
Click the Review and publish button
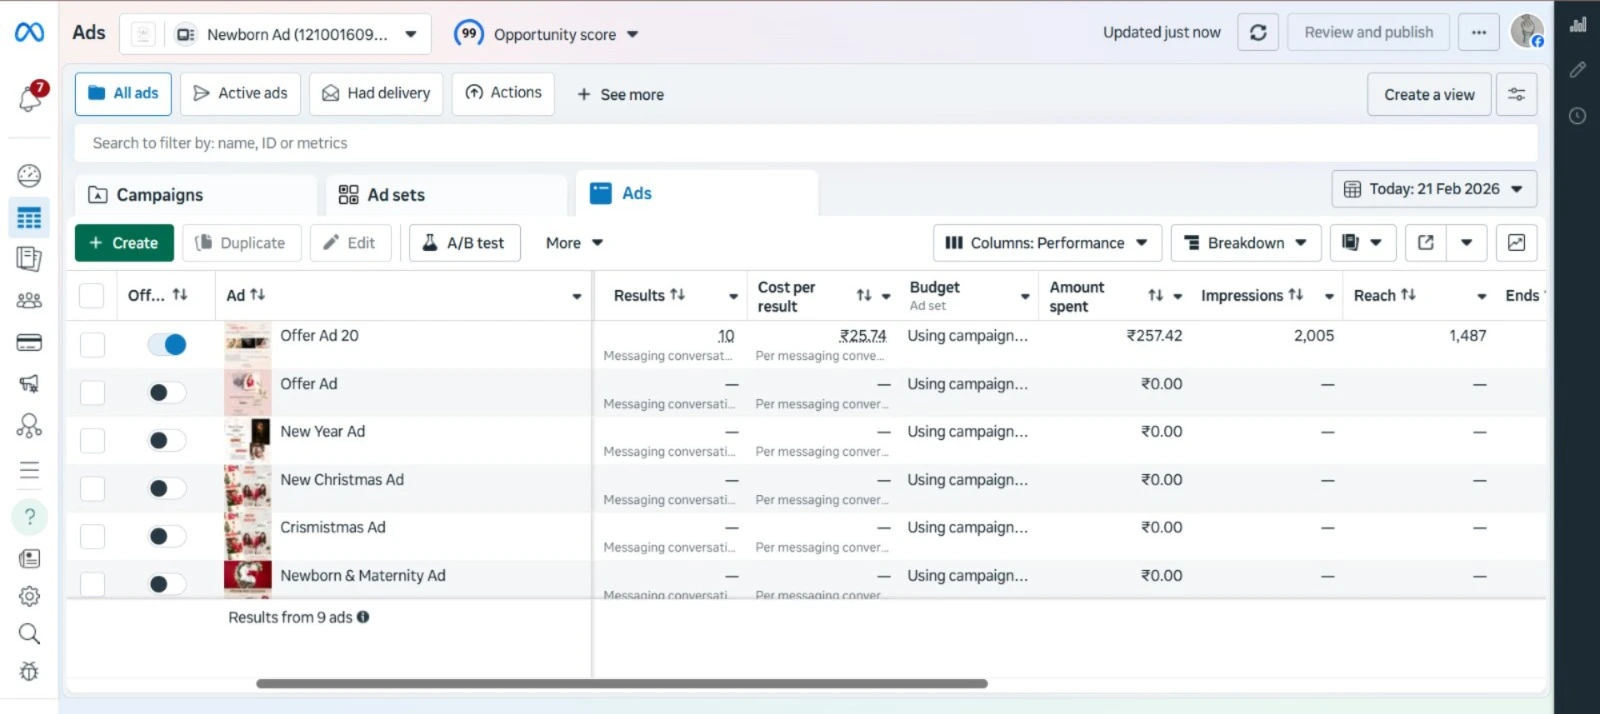(1368, 33)
